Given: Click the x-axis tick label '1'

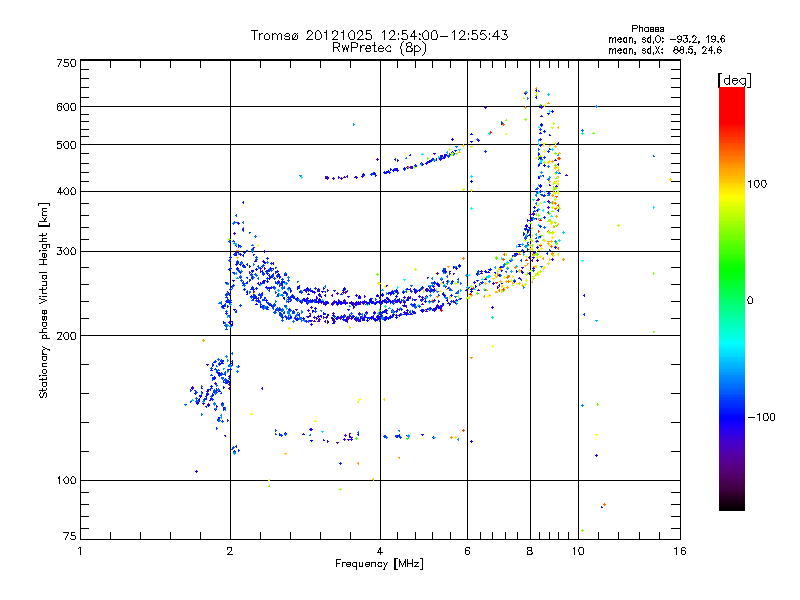Looking at the screenshot, I should 80,551.
